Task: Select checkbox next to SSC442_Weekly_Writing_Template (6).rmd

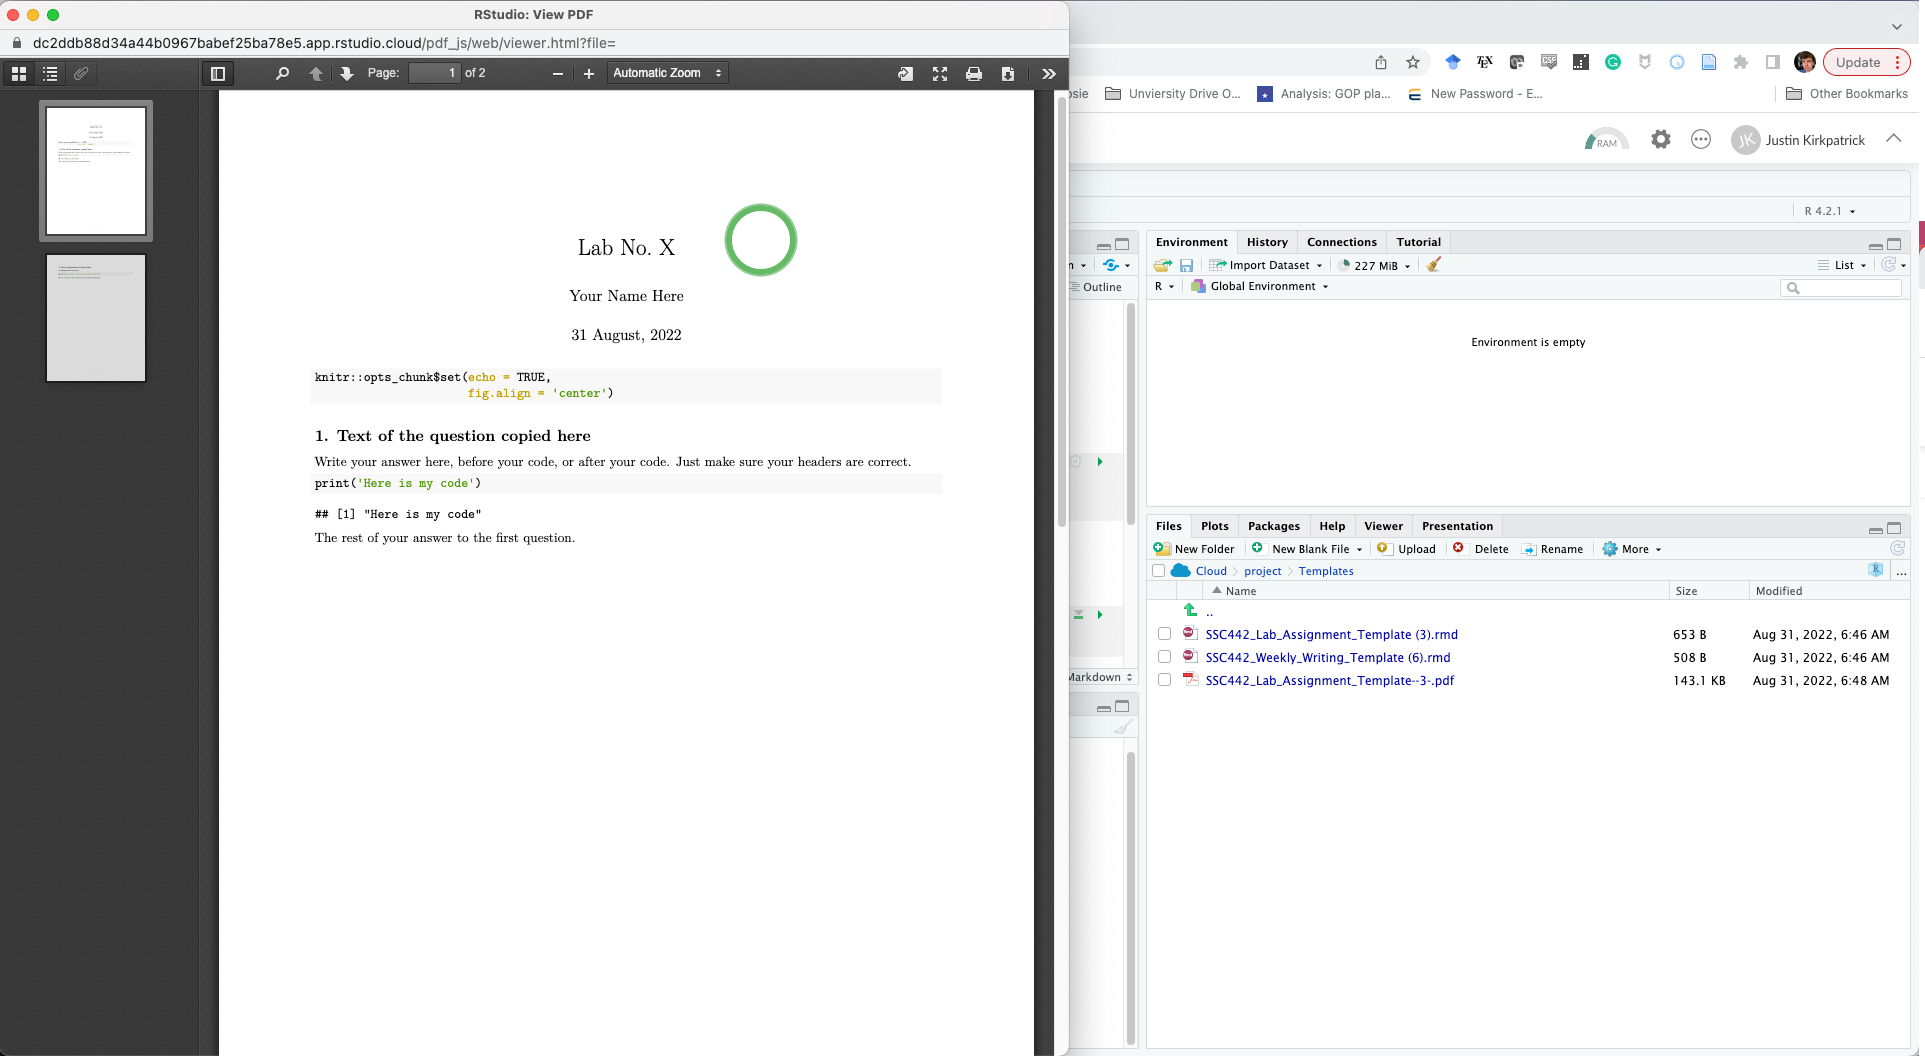Action: 1164,657
